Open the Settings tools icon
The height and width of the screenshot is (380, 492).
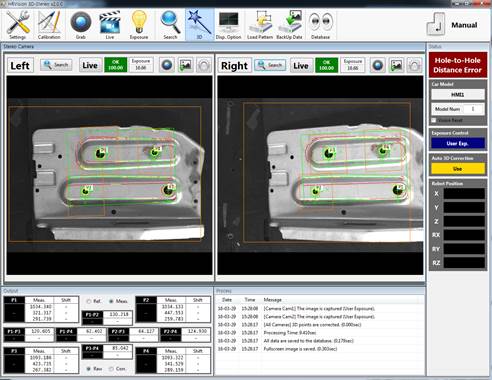[x=17, y=25]
